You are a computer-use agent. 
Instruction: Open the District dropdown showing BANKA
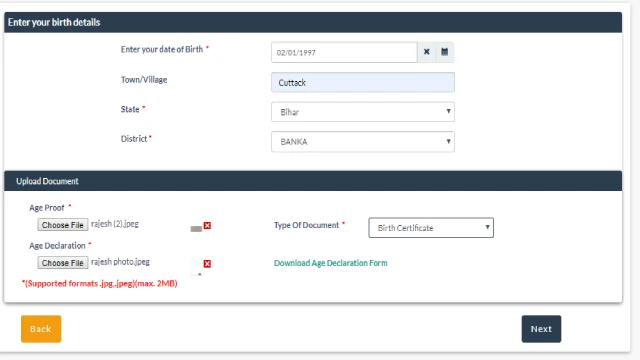(x=362, y=142)
